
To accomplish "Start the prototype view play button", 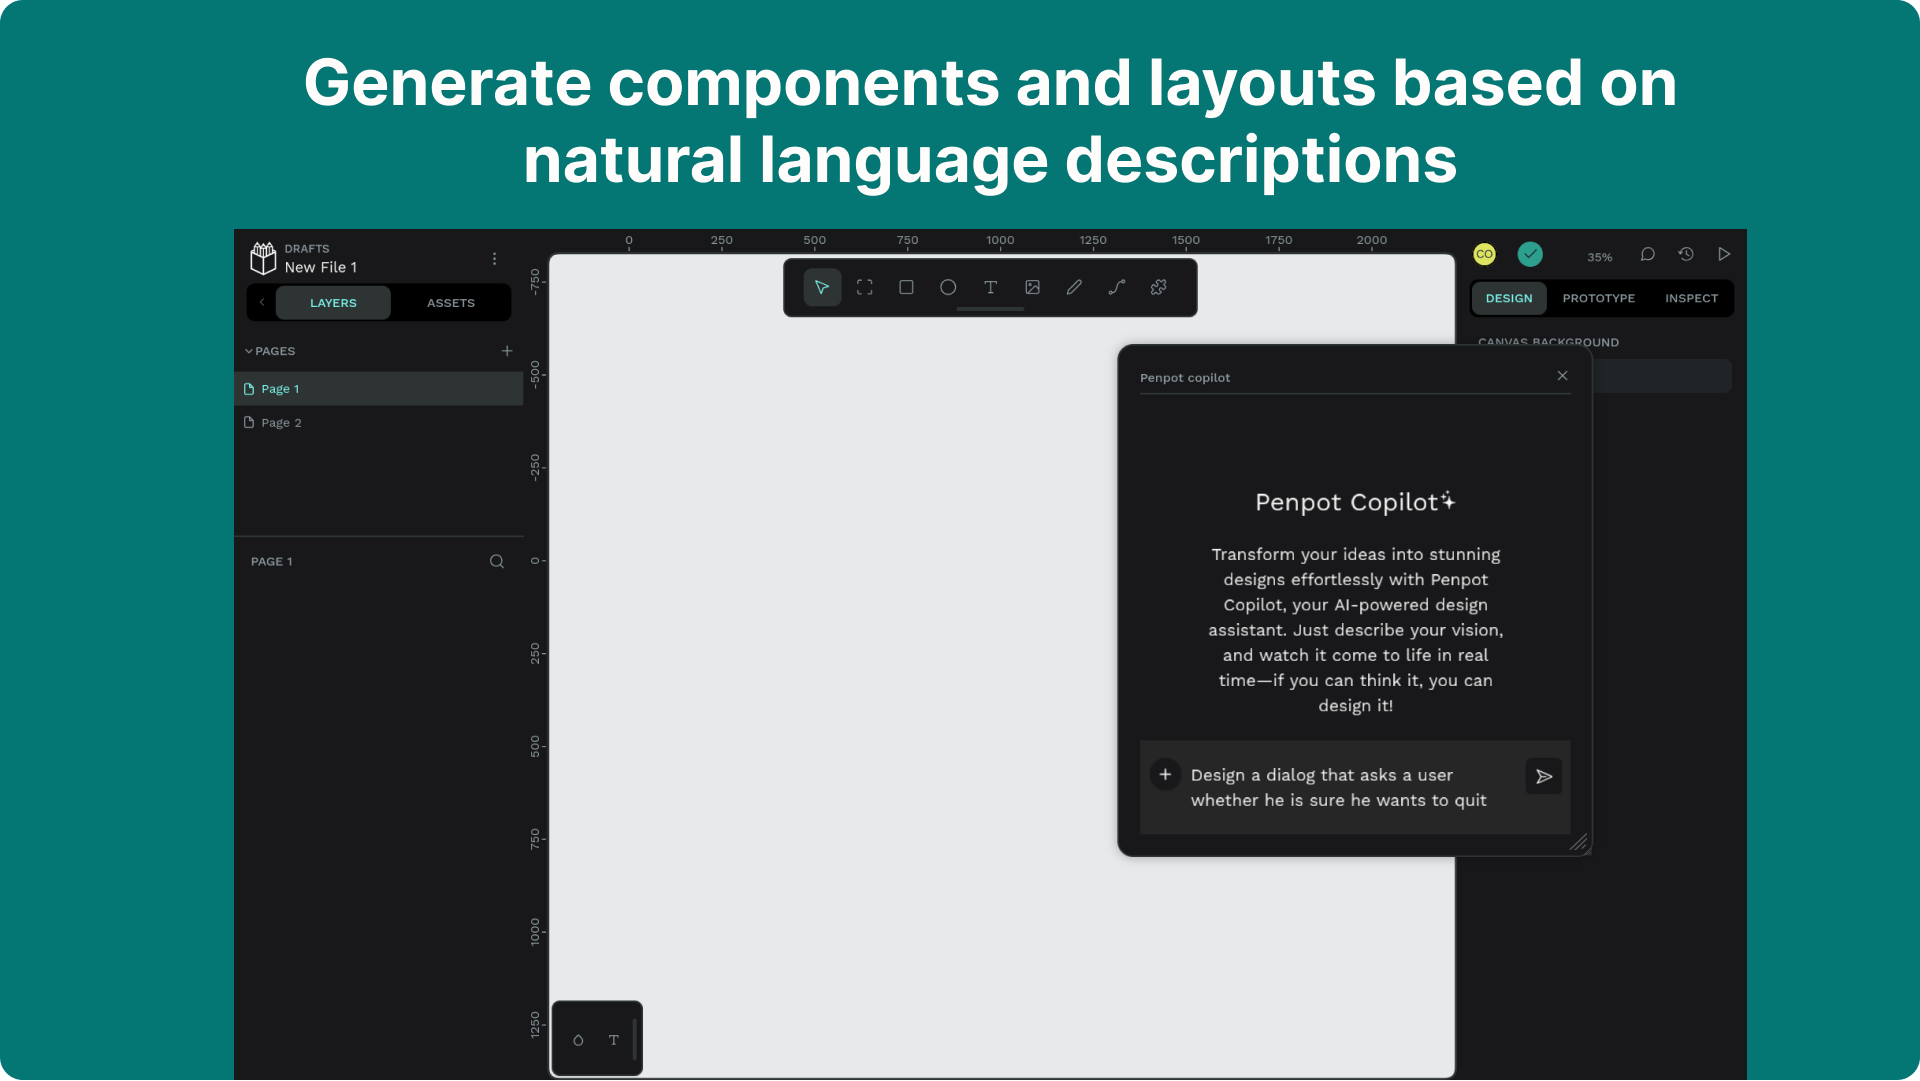I will point(1724,255).
